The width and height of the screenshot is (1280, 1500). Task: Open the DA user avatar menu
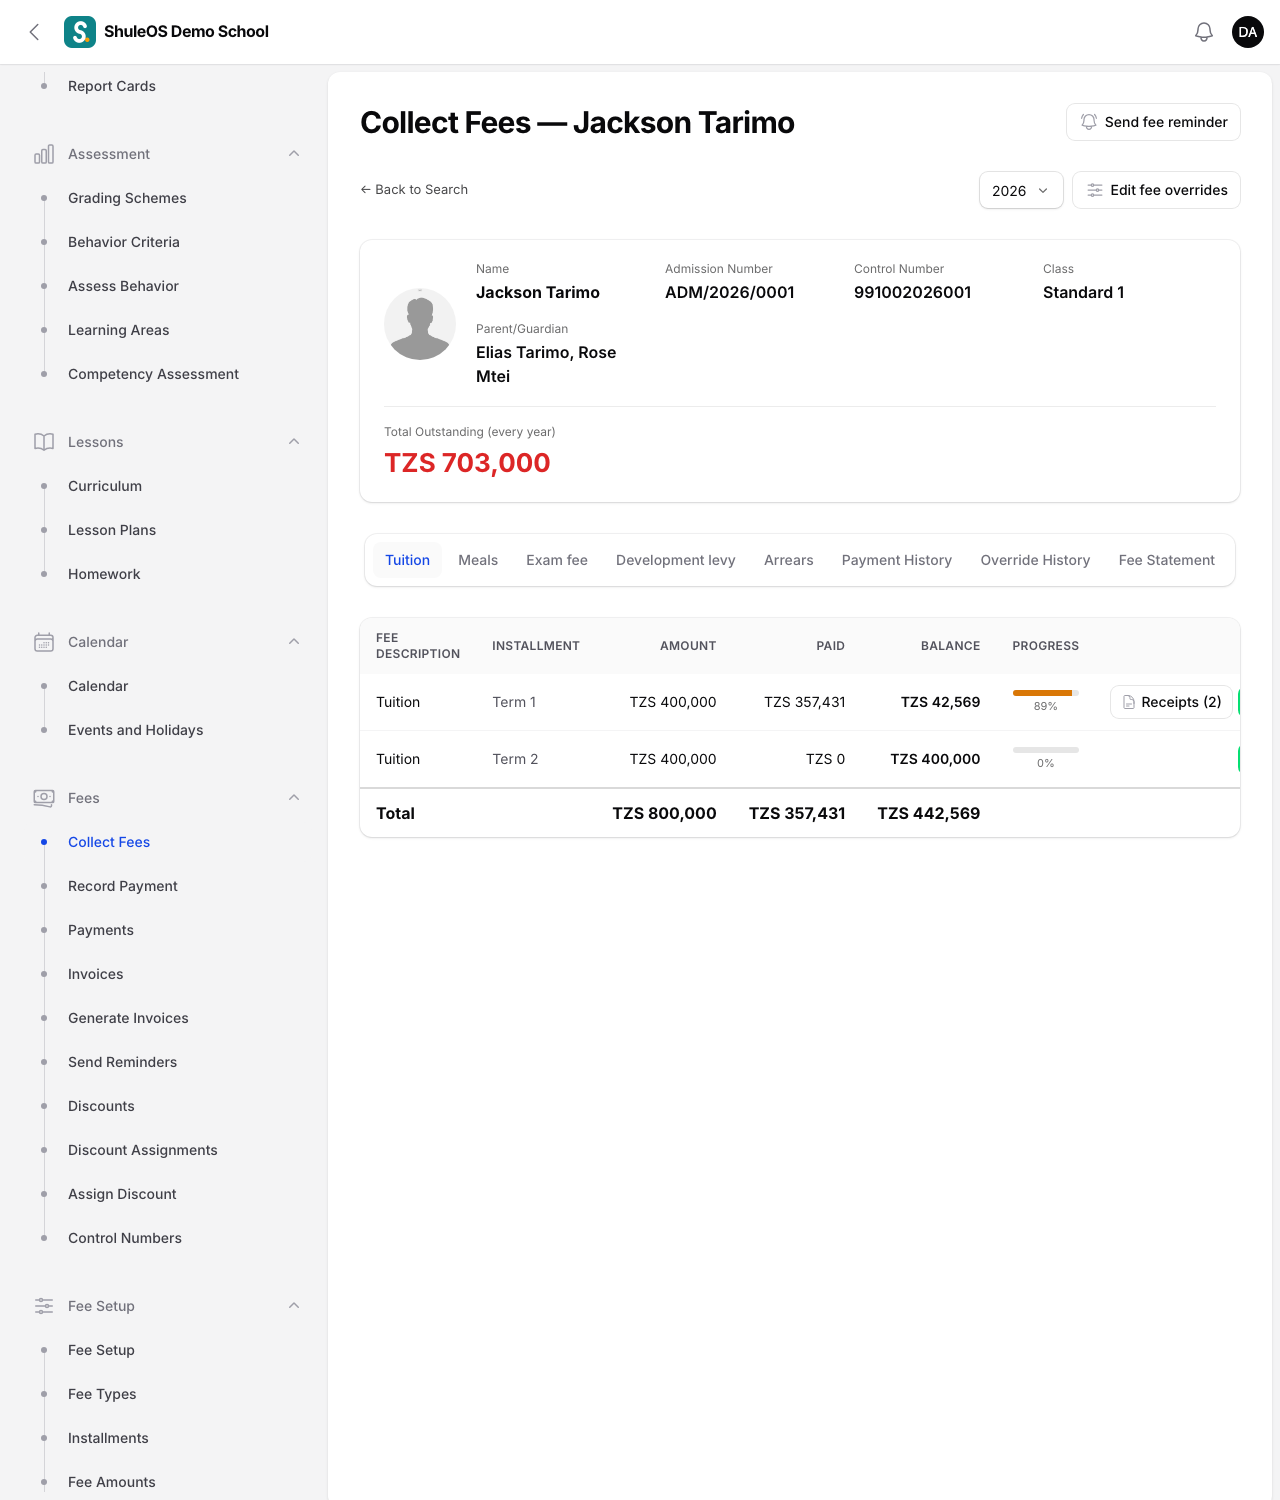point(1248,32)
